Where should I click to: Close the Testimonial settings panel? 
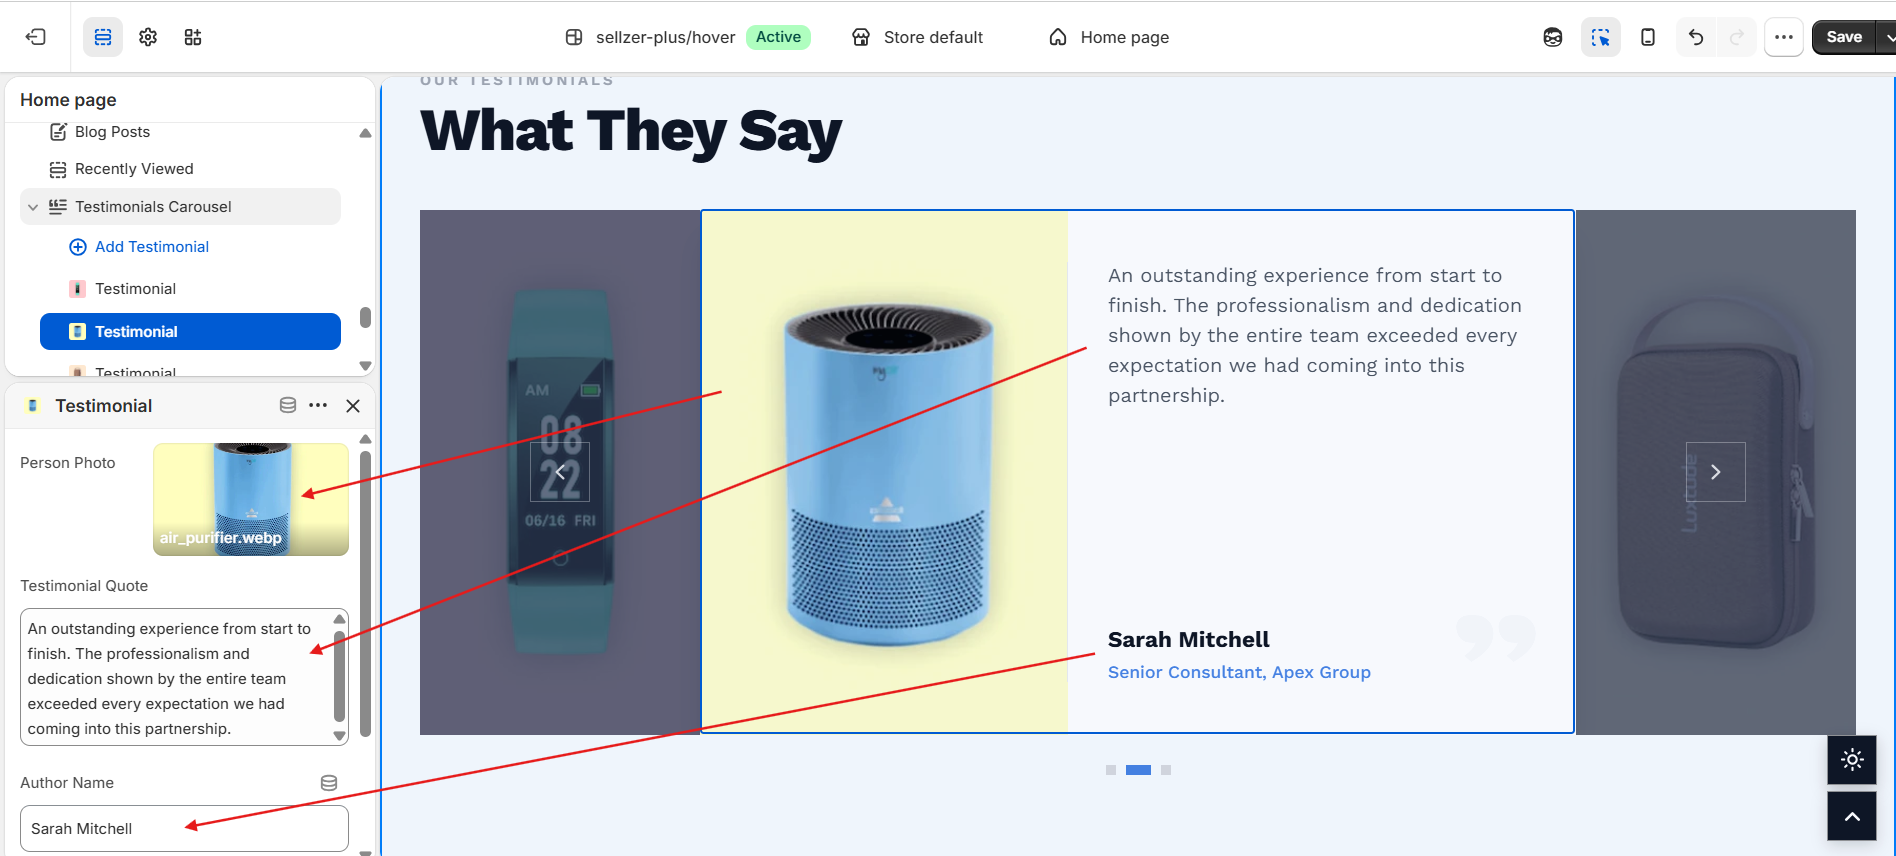pos(353,406)
